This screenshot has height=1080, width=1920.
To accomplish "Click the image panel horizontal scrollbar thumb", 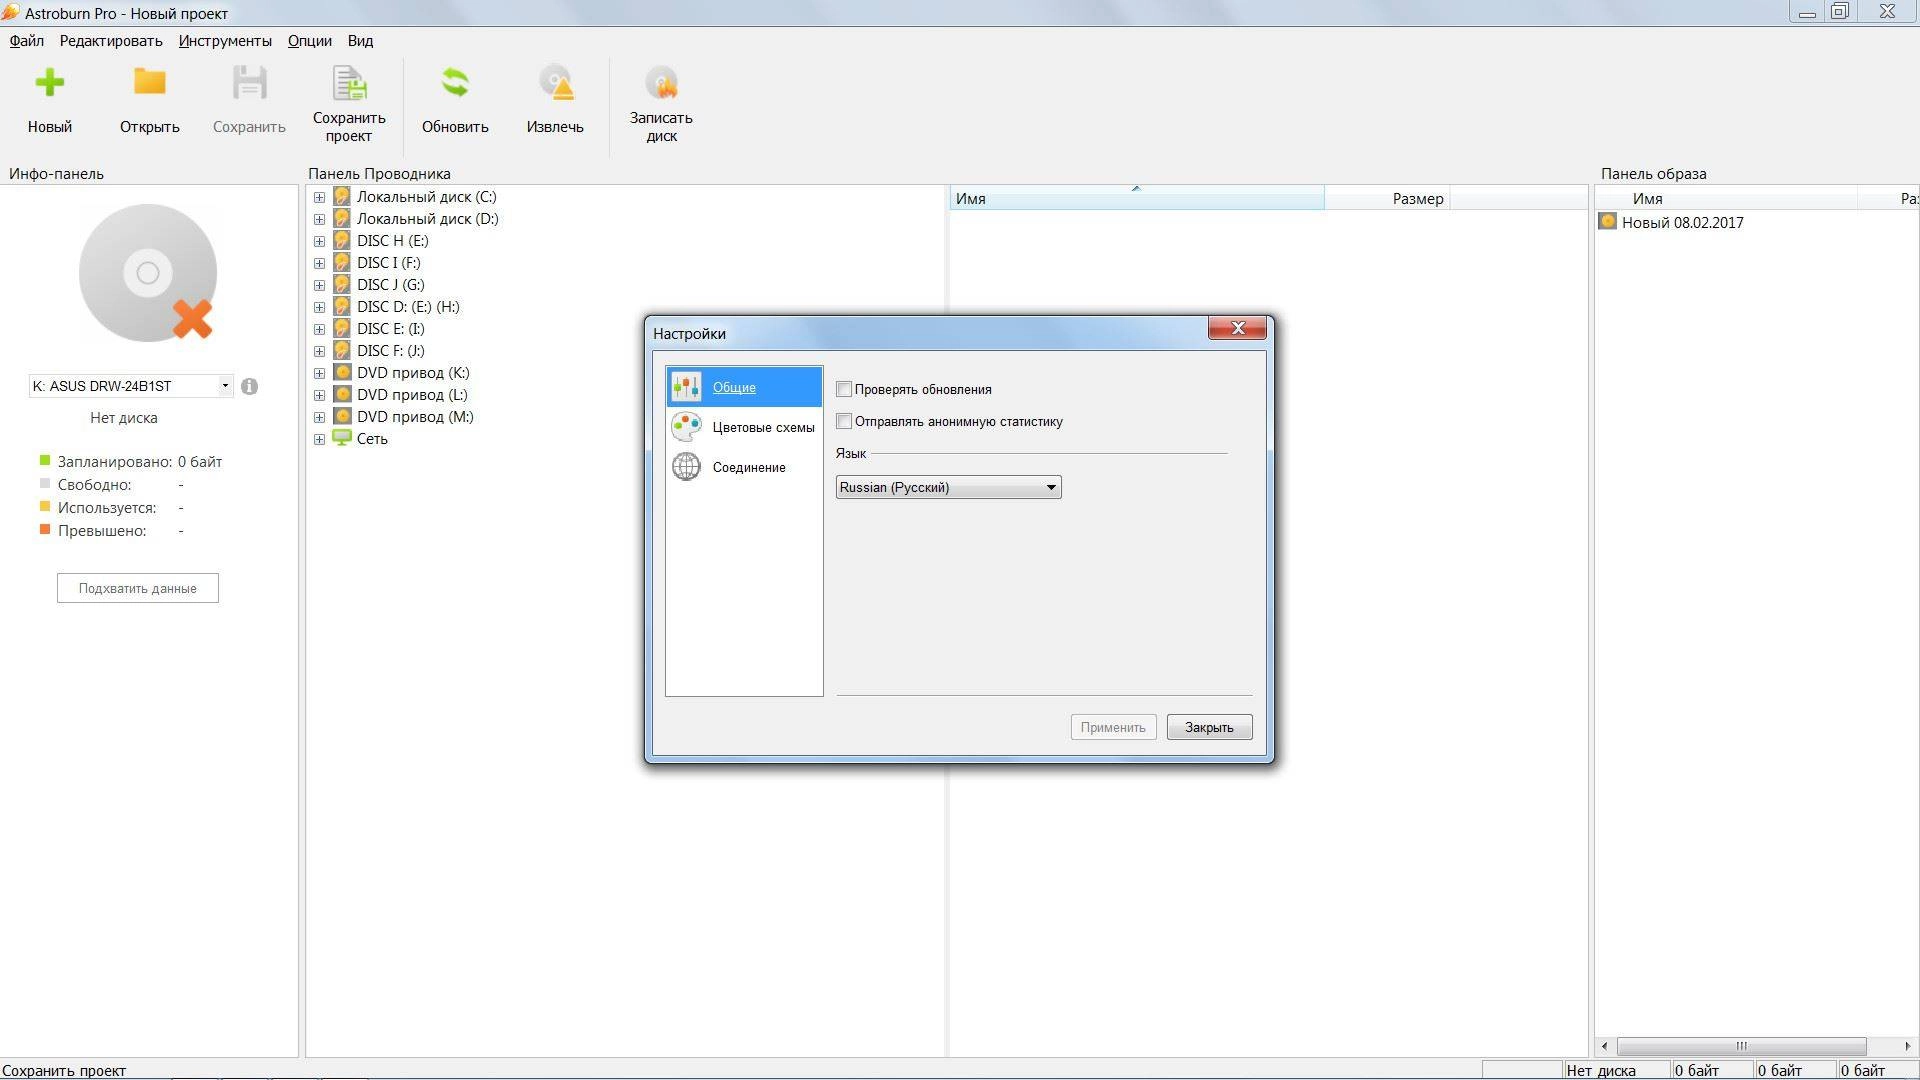I will pos(1742,1046).
